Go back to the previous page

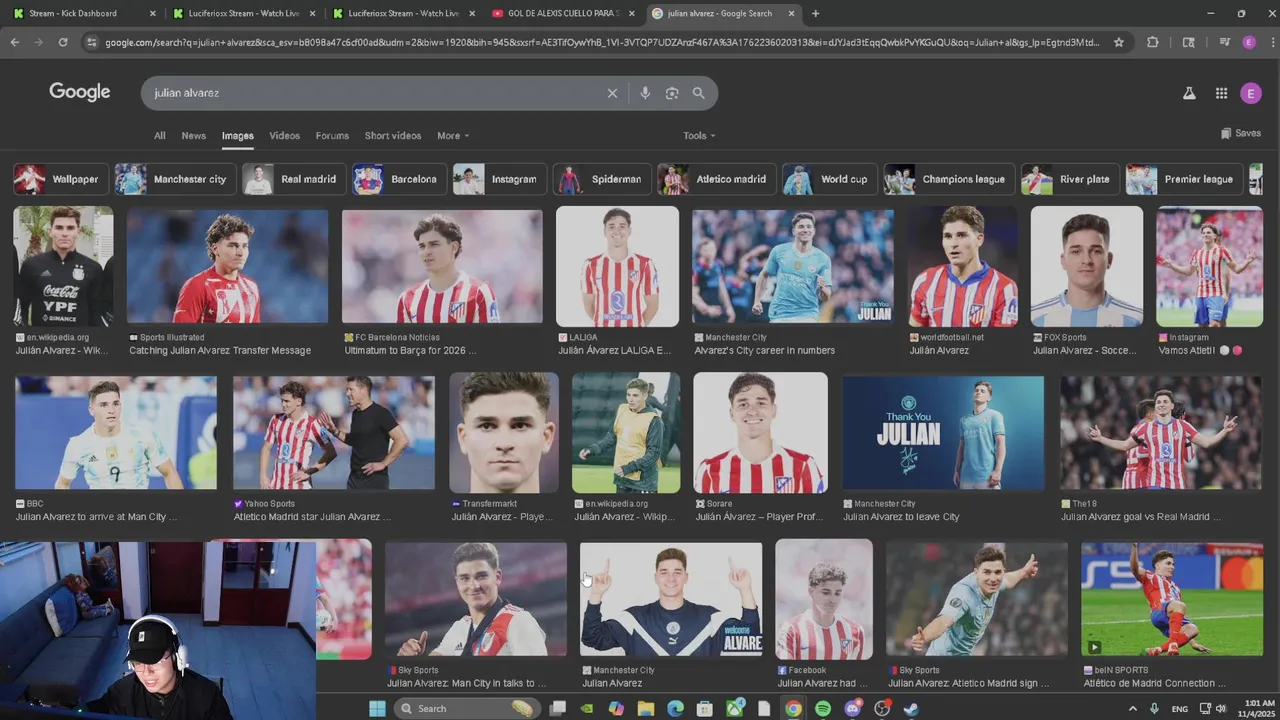click(15, 42)
